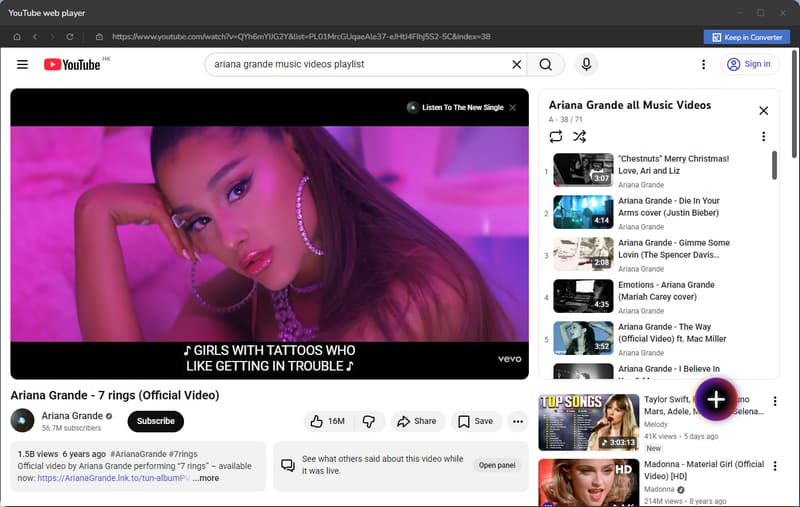Close the Ariana Grande playlist panel
800x507 pixels.
763,111
